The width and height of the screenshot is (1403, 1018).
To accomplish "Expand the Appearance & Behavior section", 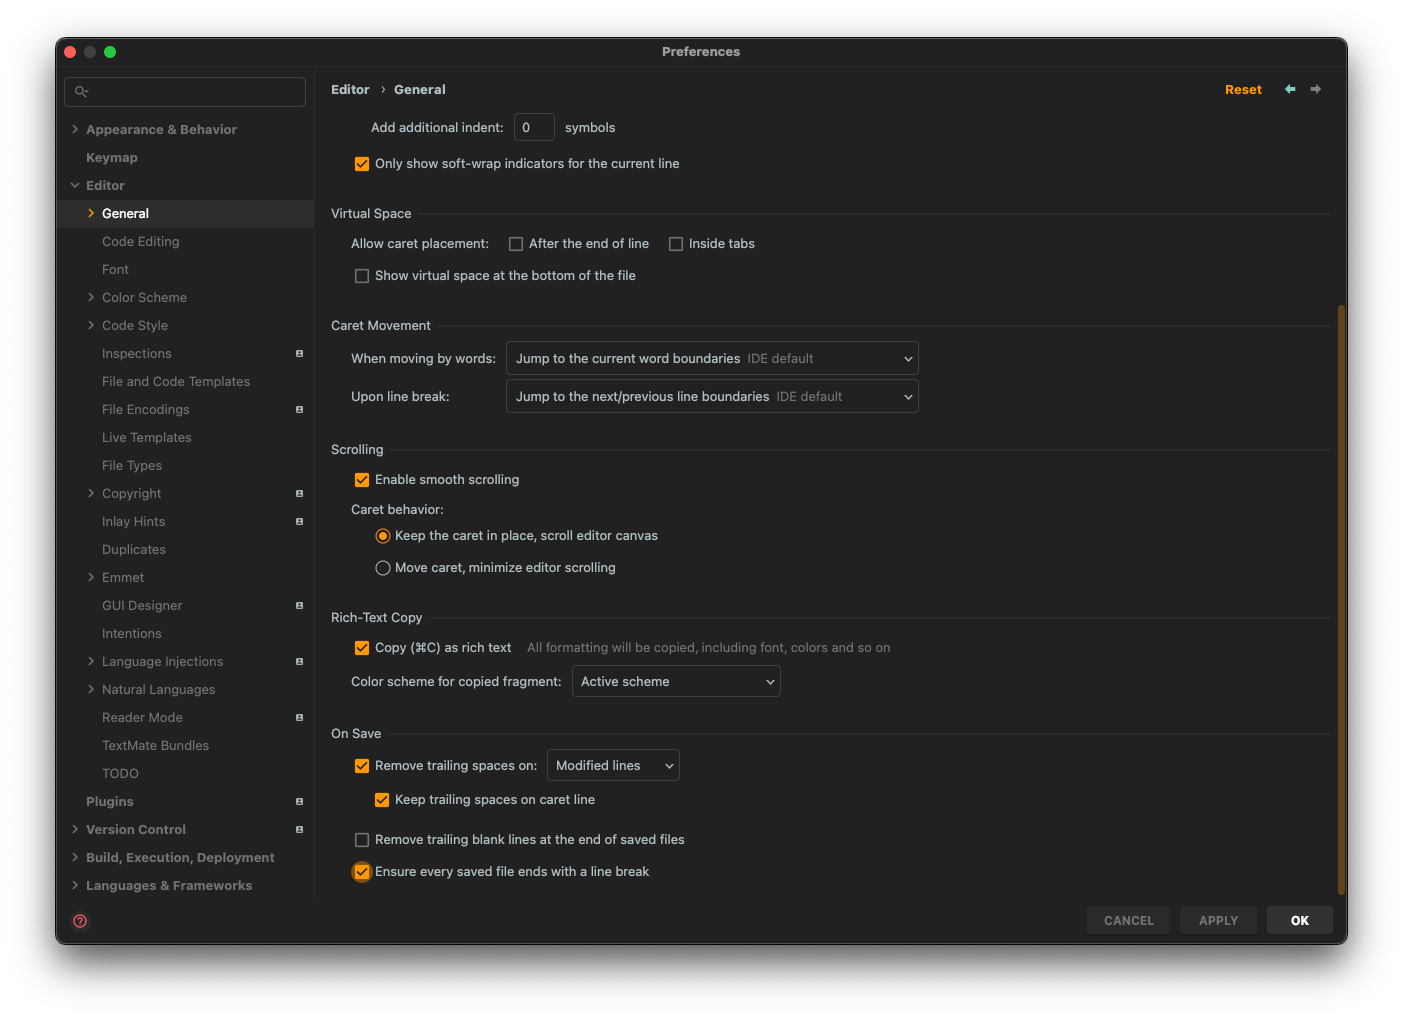I will pos(75,129).
